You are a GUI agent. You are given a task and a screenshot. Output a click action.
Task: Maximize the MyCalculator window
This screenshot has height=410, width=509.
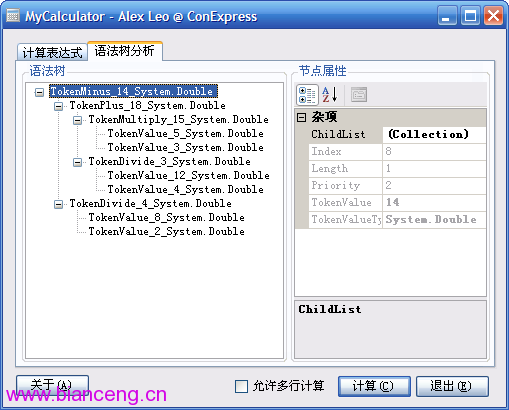470,16
